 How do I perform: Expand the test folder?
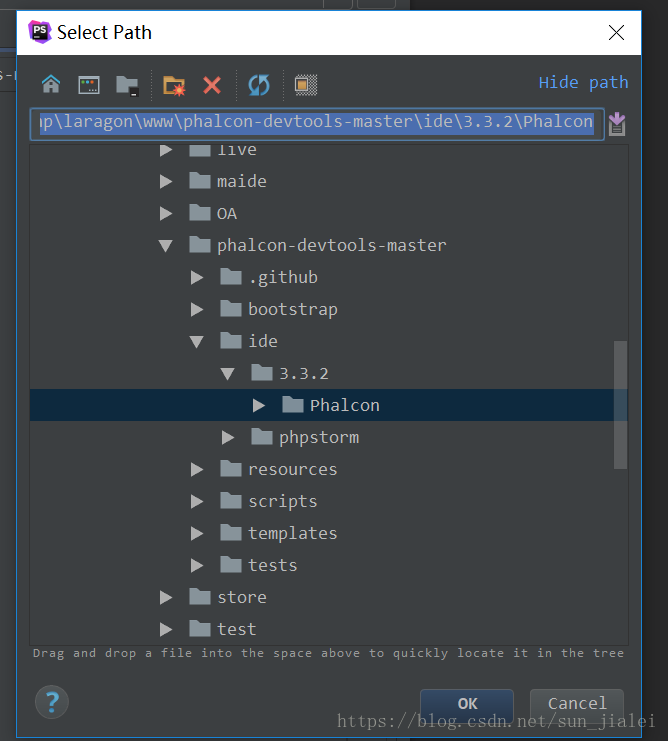[x=166, y=629]
